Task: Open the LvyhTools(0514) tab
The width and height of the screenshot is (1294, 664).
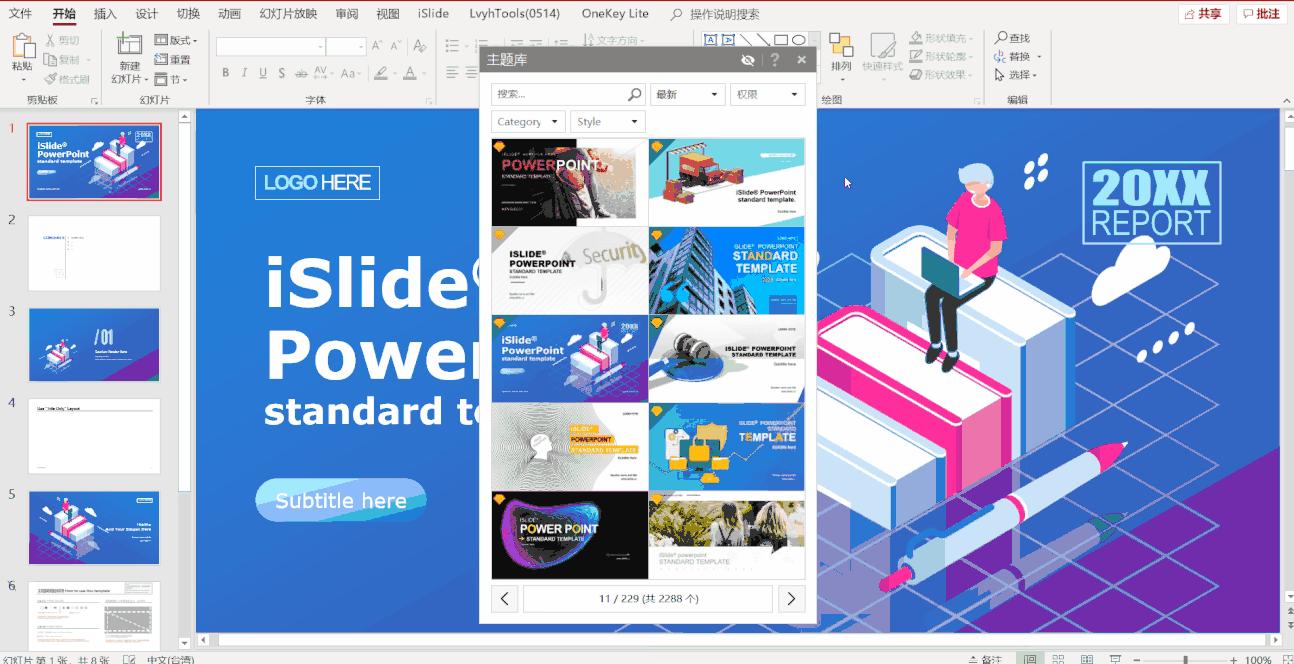Action: (514, 14)
